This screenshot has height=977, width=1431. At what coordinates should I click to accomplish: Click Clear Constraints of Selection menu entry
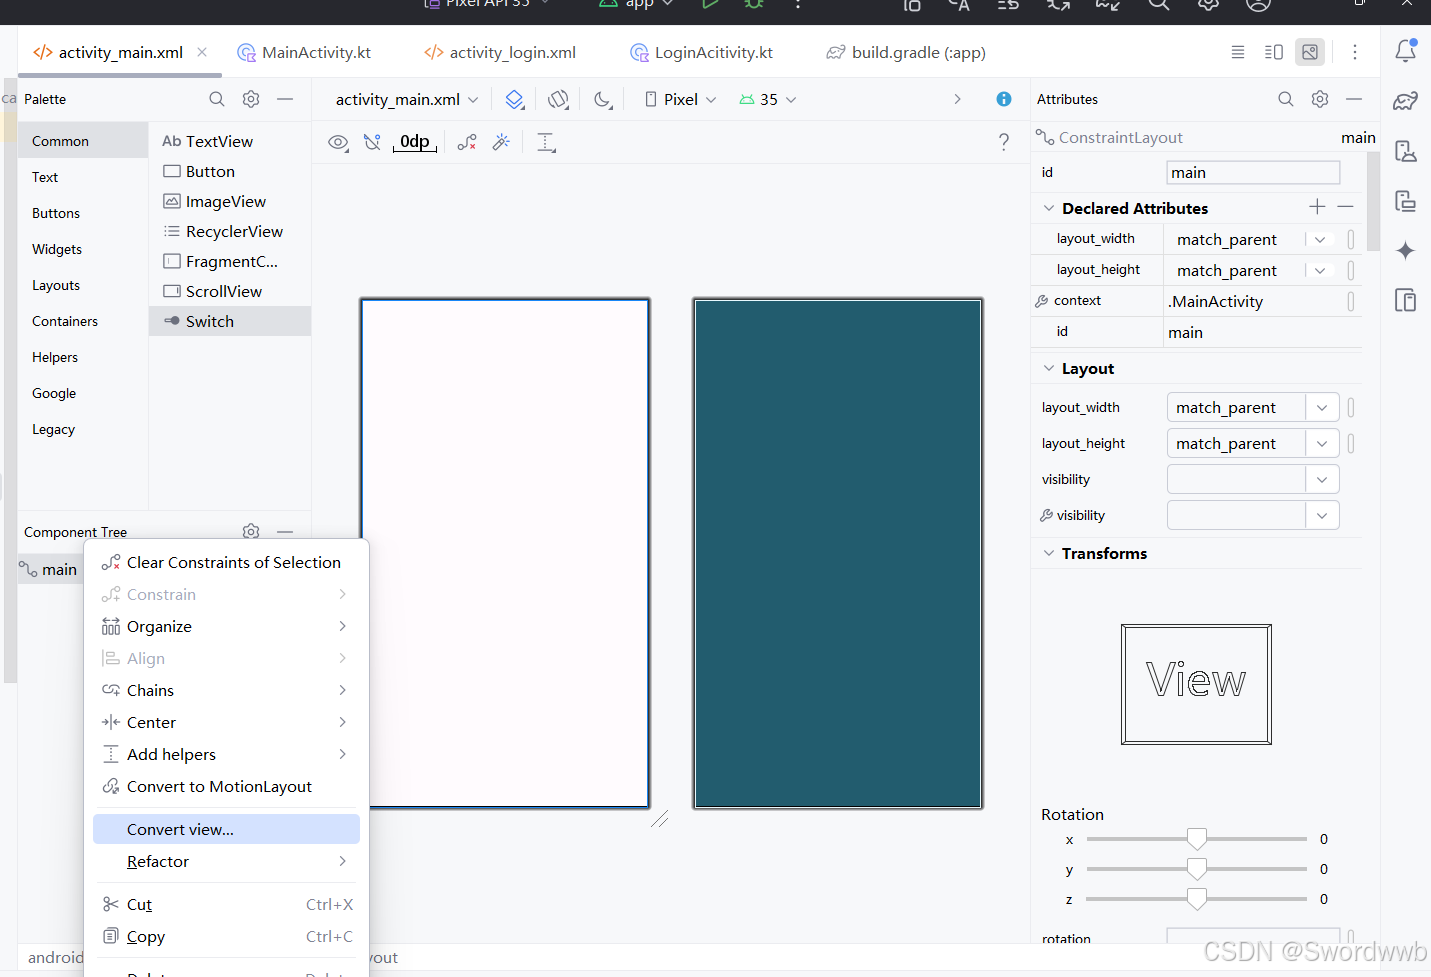tap(233, 562)
